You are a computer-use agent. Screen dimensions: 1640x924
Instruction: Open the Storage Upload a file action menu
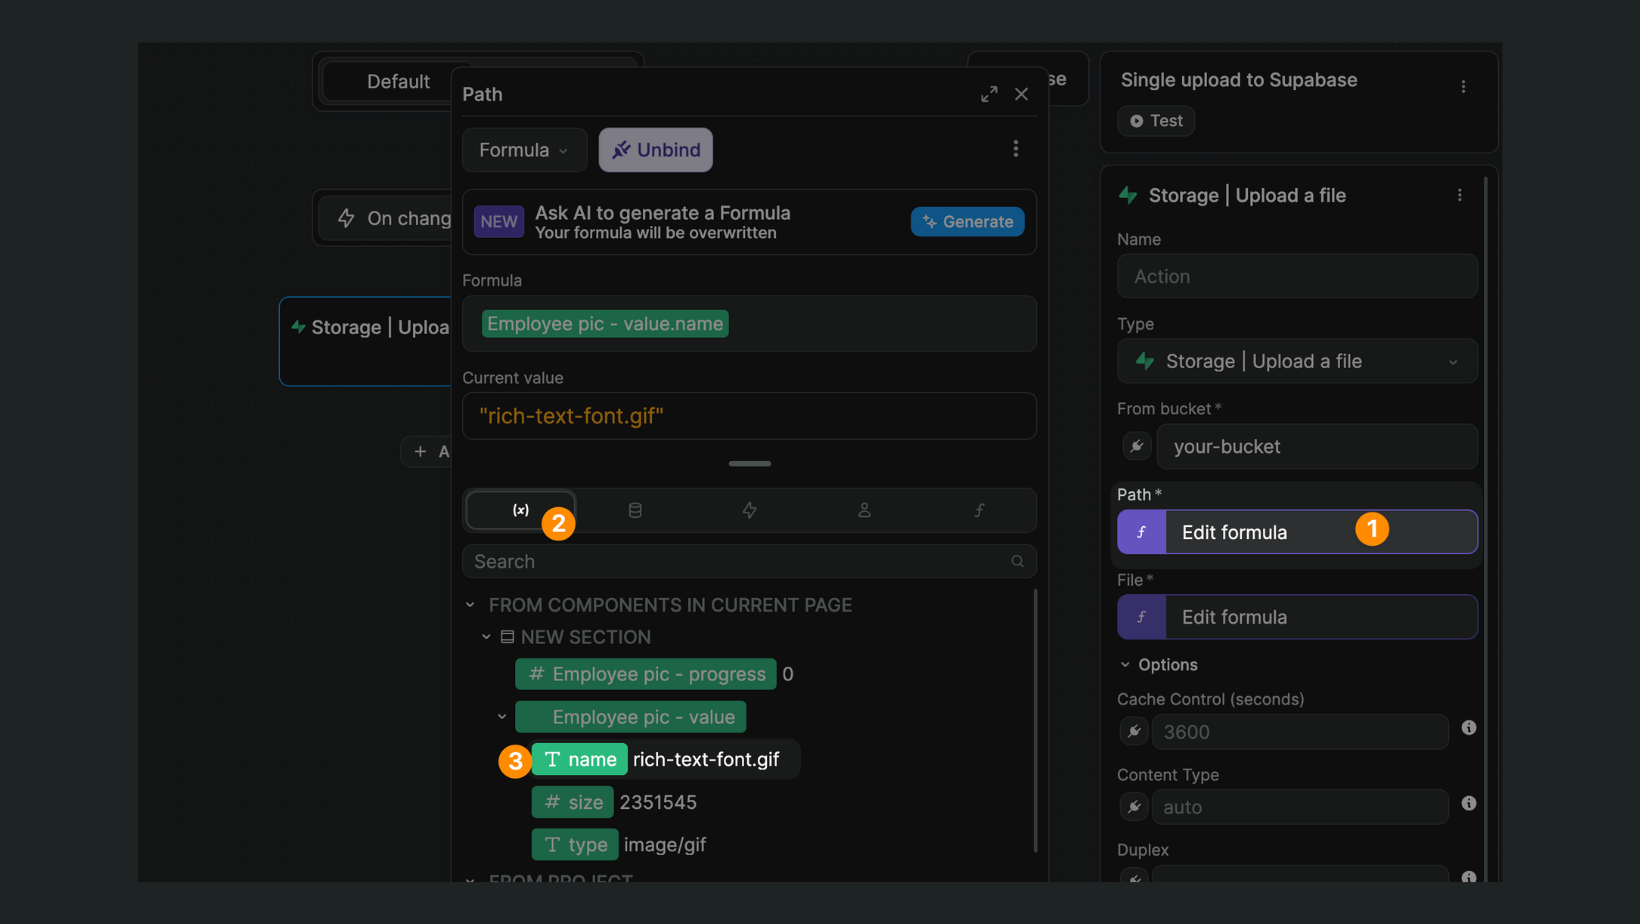[x=1459, y=195]
